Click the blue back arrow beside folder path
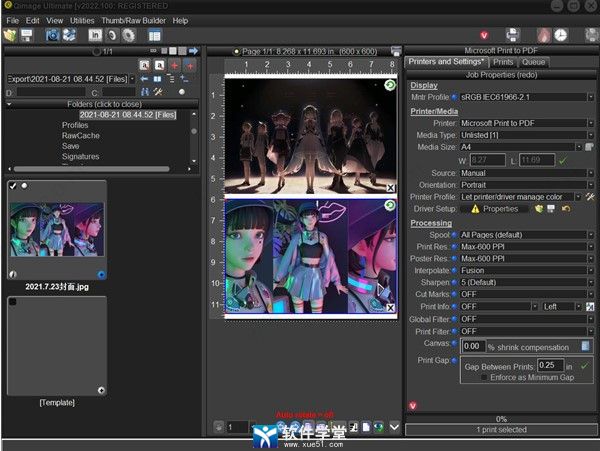This screenshot has height=451, width=600. pyautogui.click(x=144, y=79)
